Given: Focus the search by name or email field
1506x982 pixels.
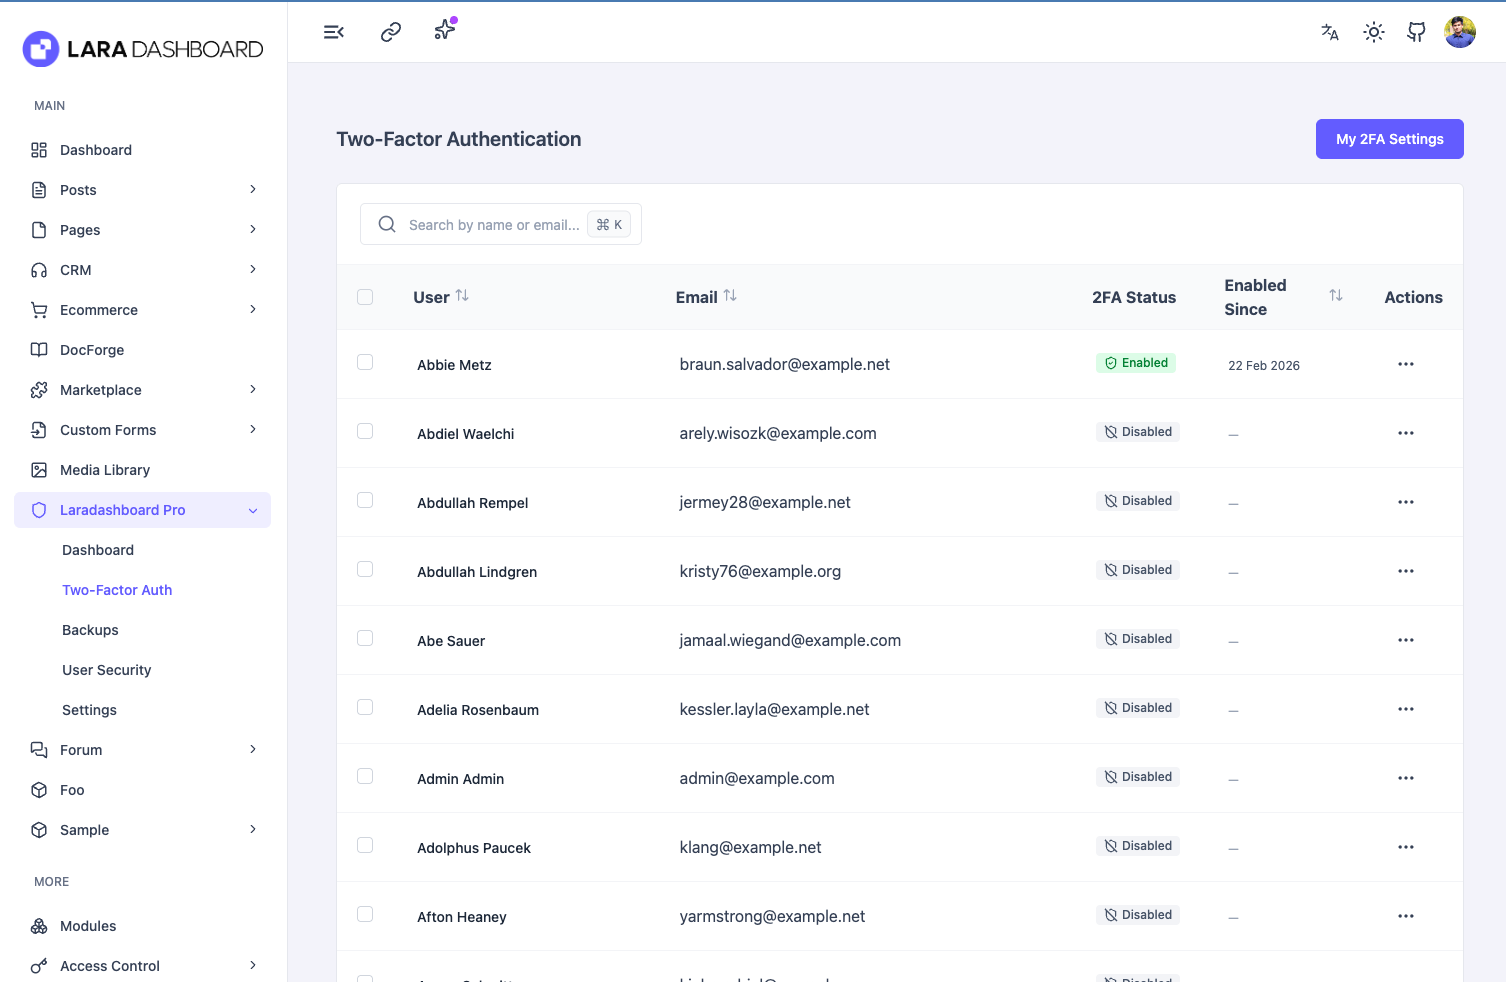Looking at the screenshot, I should (493, 225).
